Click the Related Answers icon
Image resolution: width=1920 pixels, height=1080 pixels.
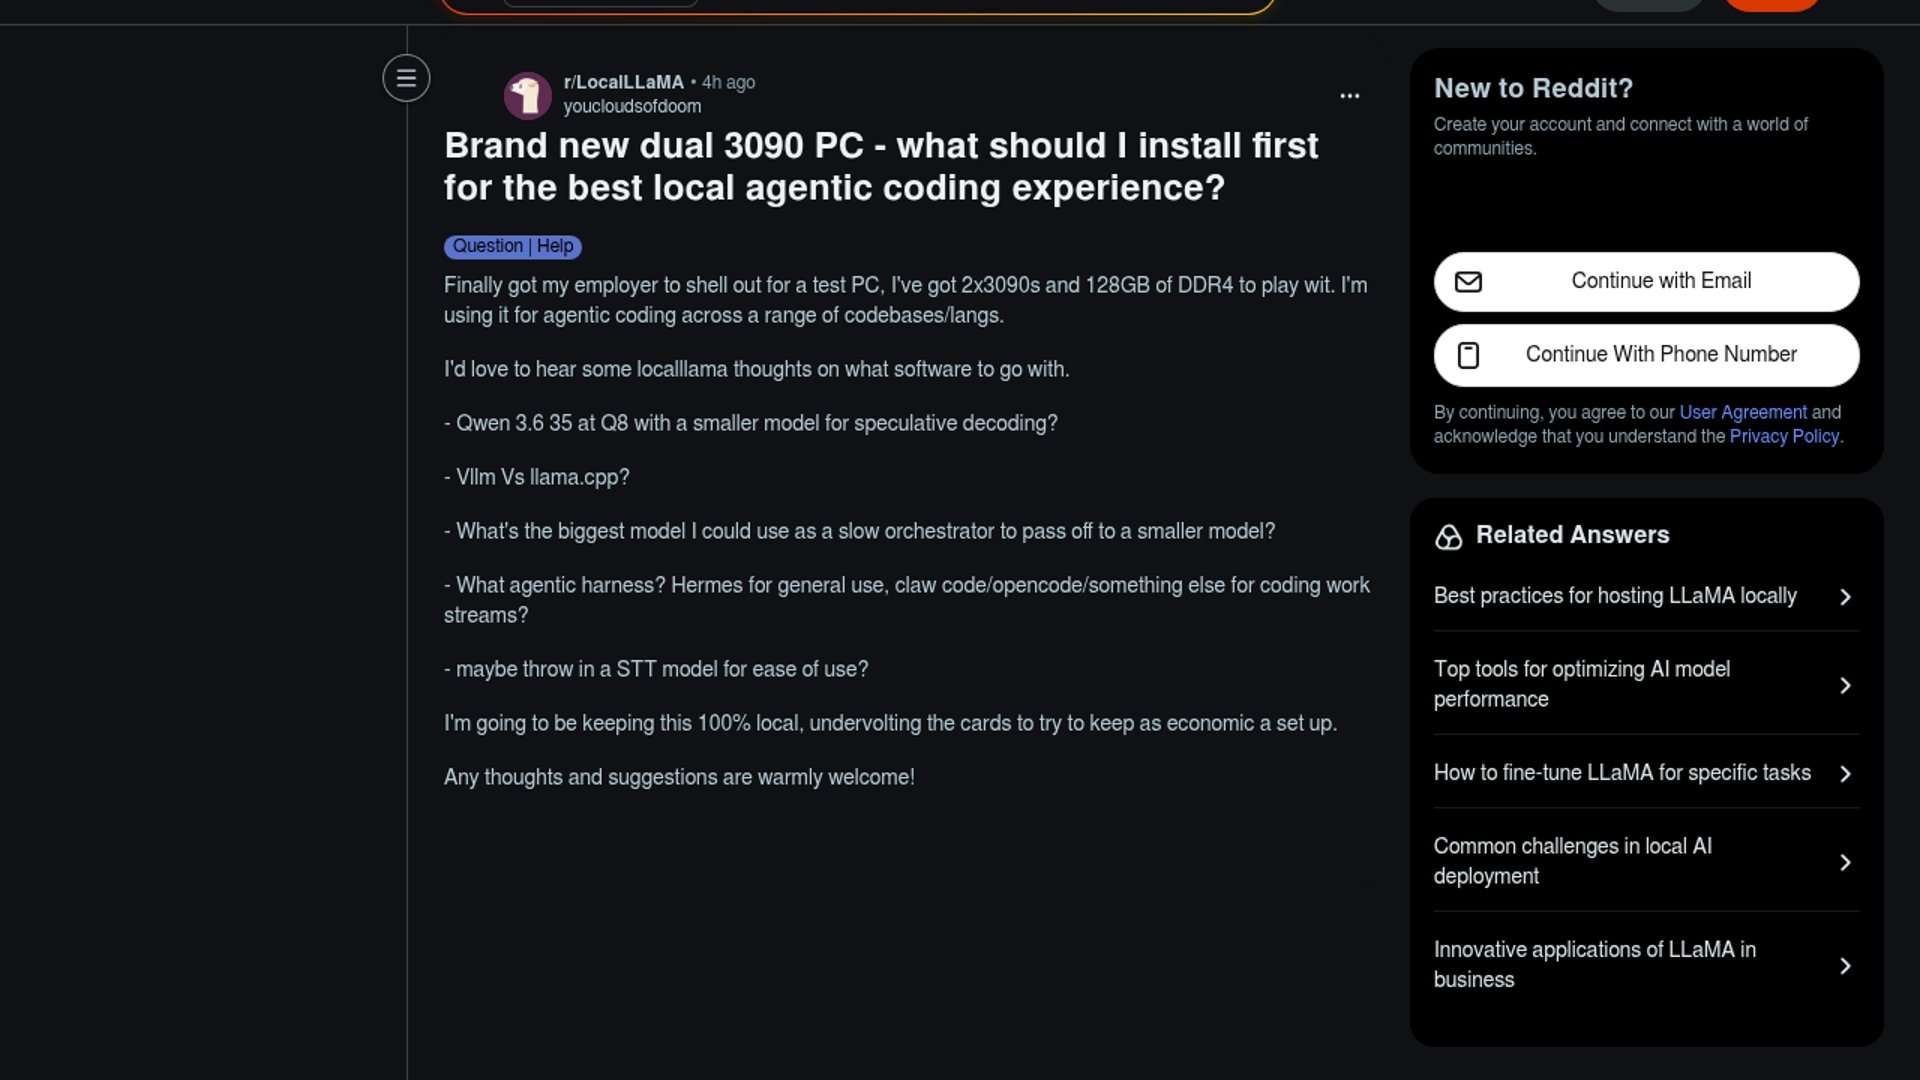coord(1448,537)
